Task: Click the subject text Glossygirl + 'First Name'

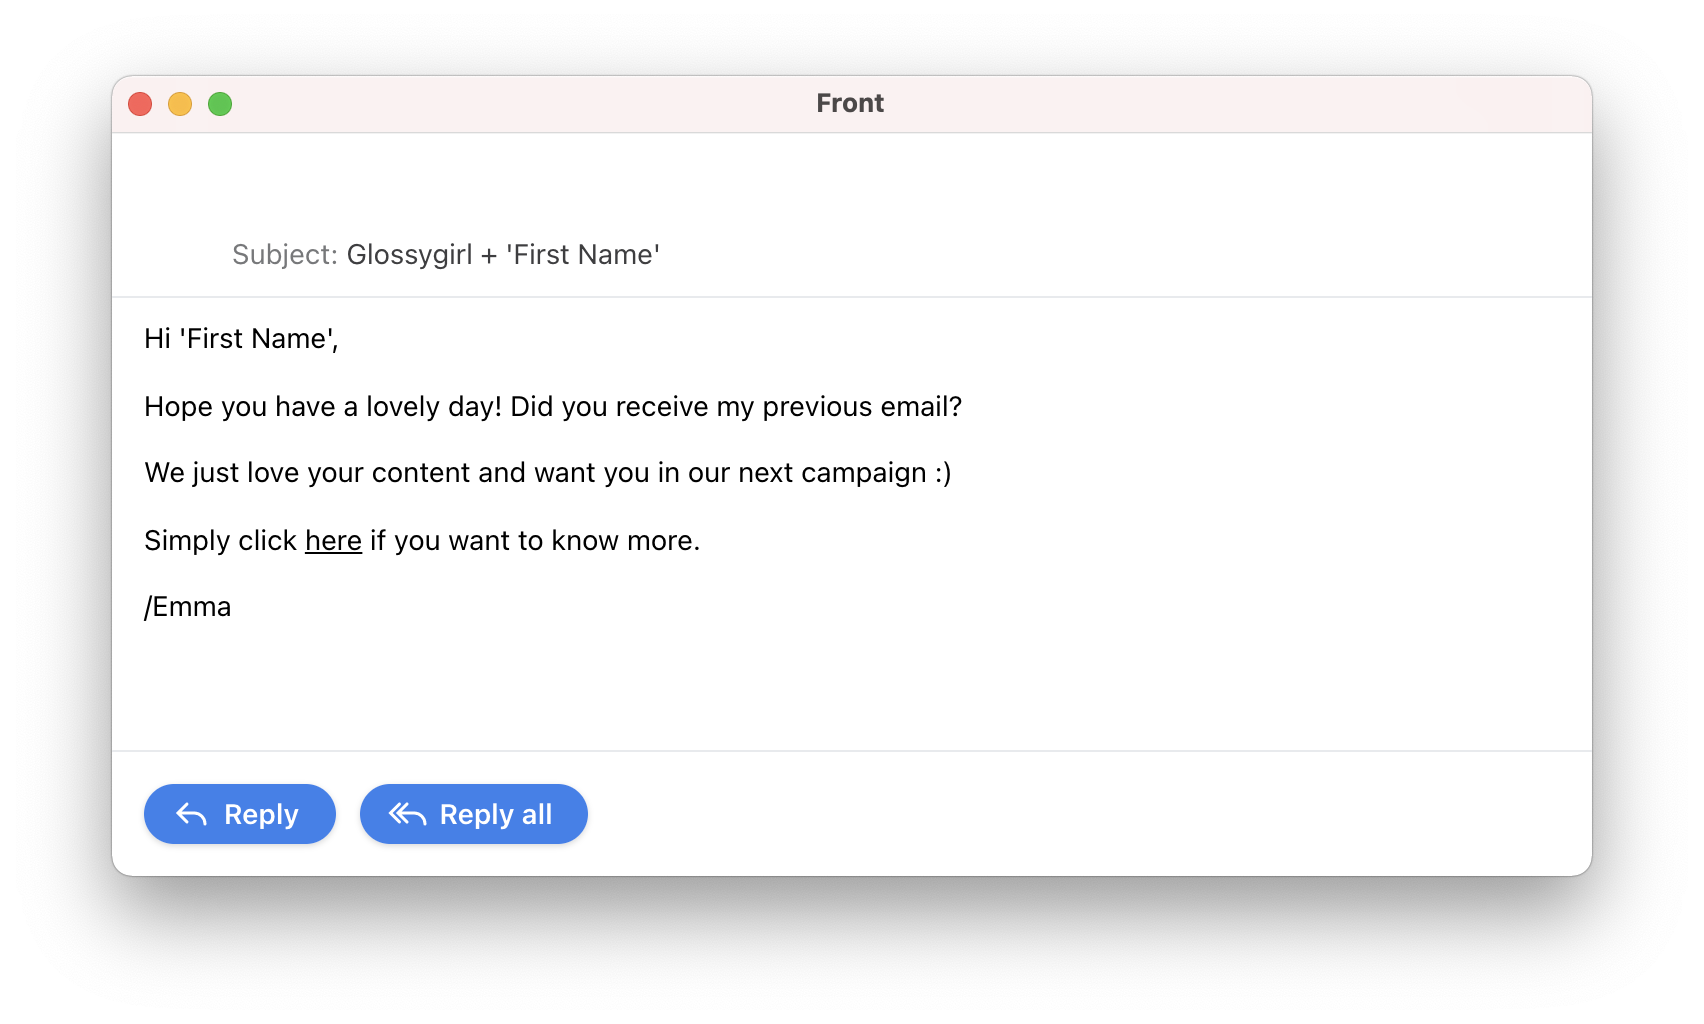Action: [503, 255]
